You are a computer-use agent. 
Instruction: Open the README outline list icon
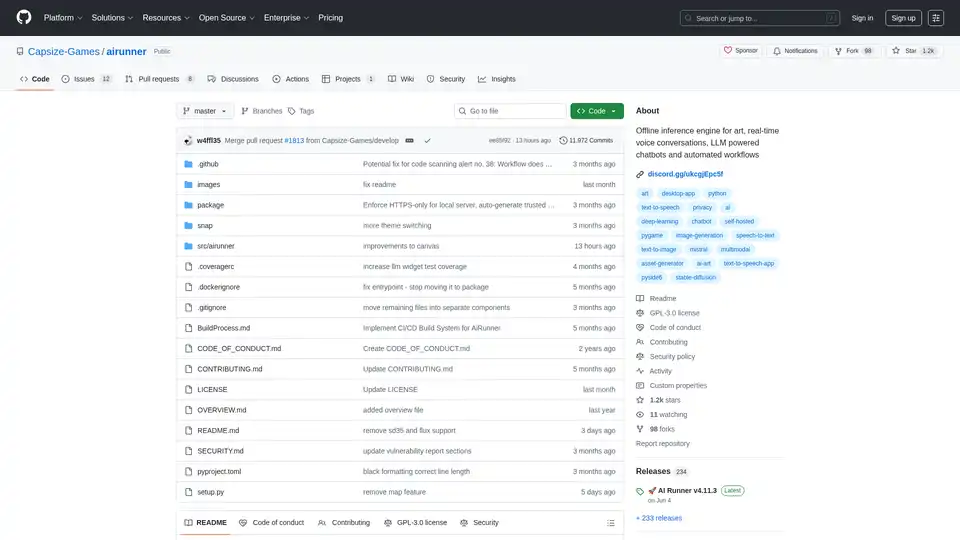coord(610,522)
